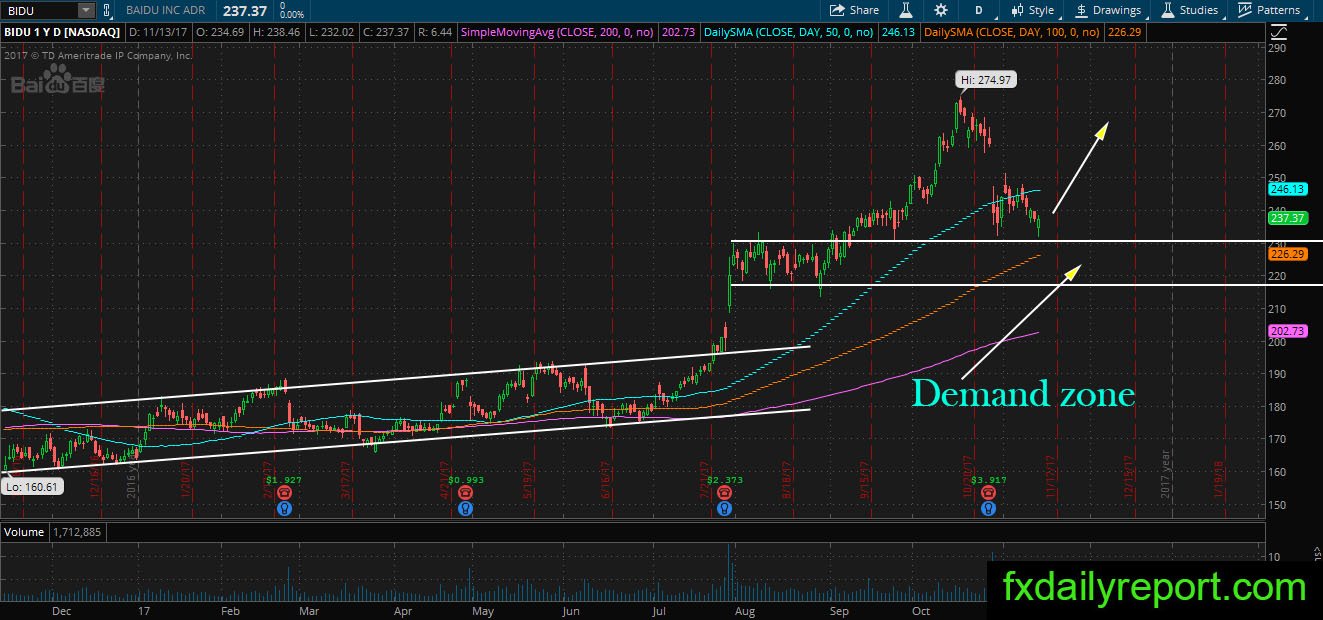Click the pattern chart icon beside Patterns

click(x=1245, y=10)
